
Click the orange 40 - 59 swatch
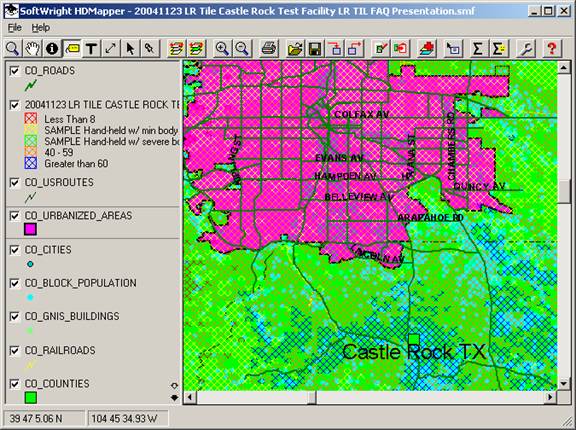pyautogui.click(x=31, y=152)
